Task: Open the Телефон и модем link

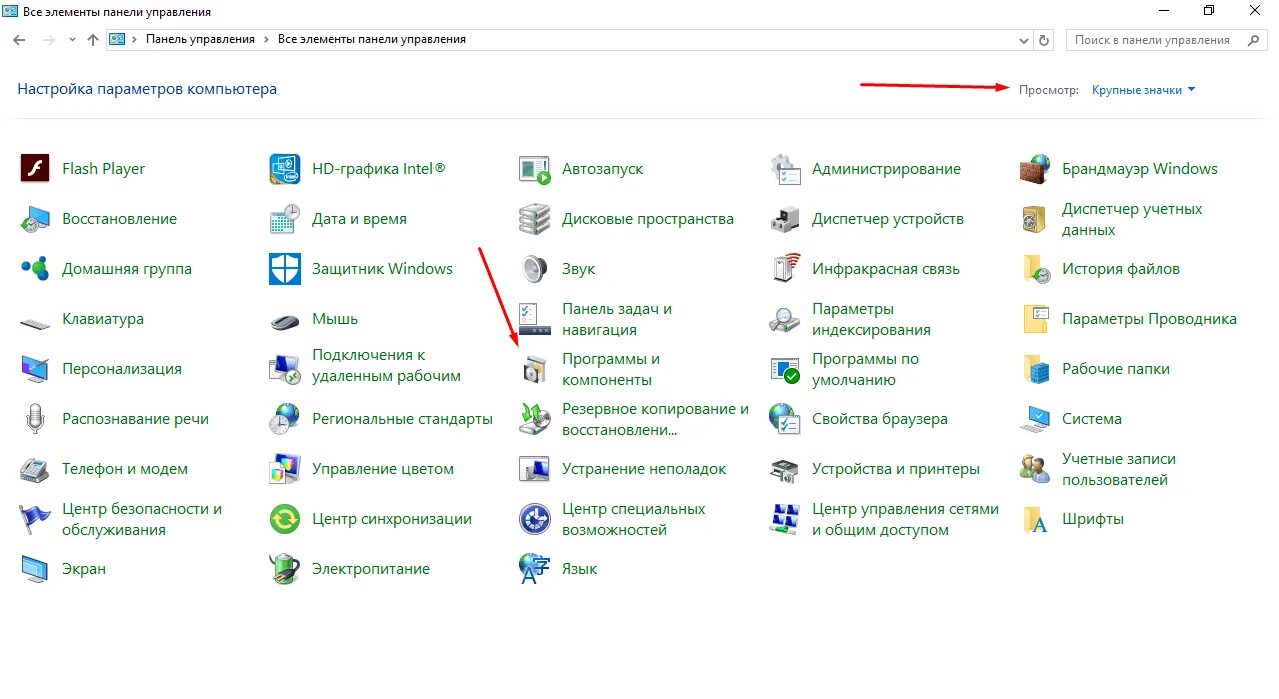Action: coord(125,469)
